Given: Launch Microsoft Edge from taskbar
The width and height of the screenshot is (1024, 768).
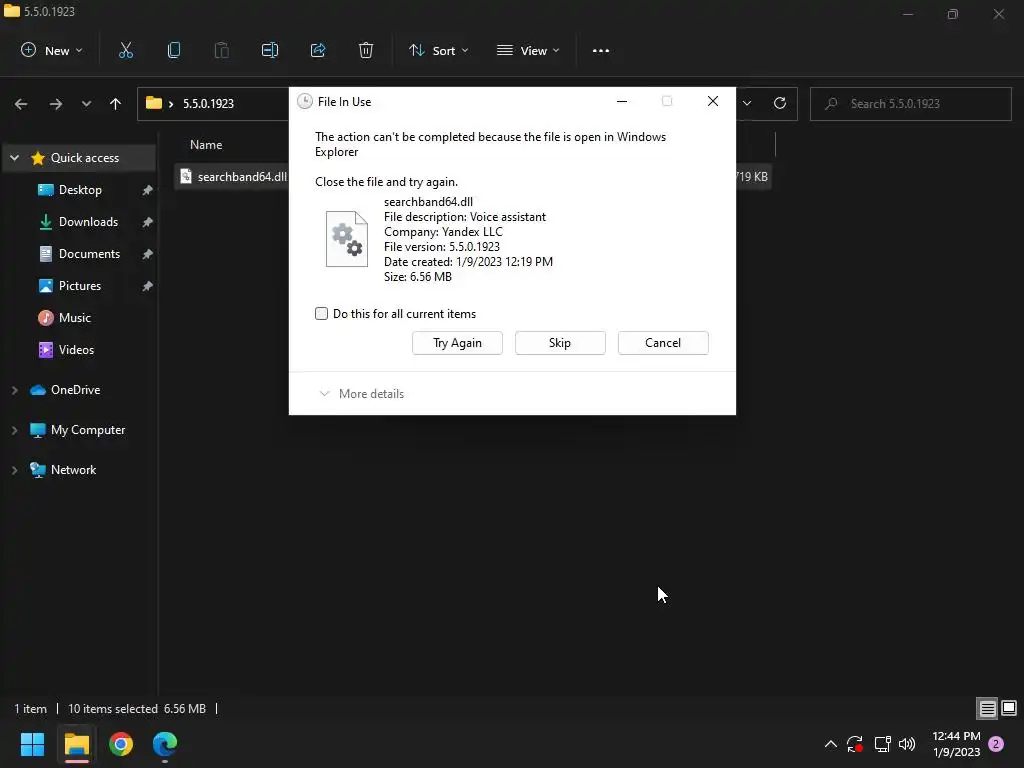Looking at the screenshot, I should 165,744.
